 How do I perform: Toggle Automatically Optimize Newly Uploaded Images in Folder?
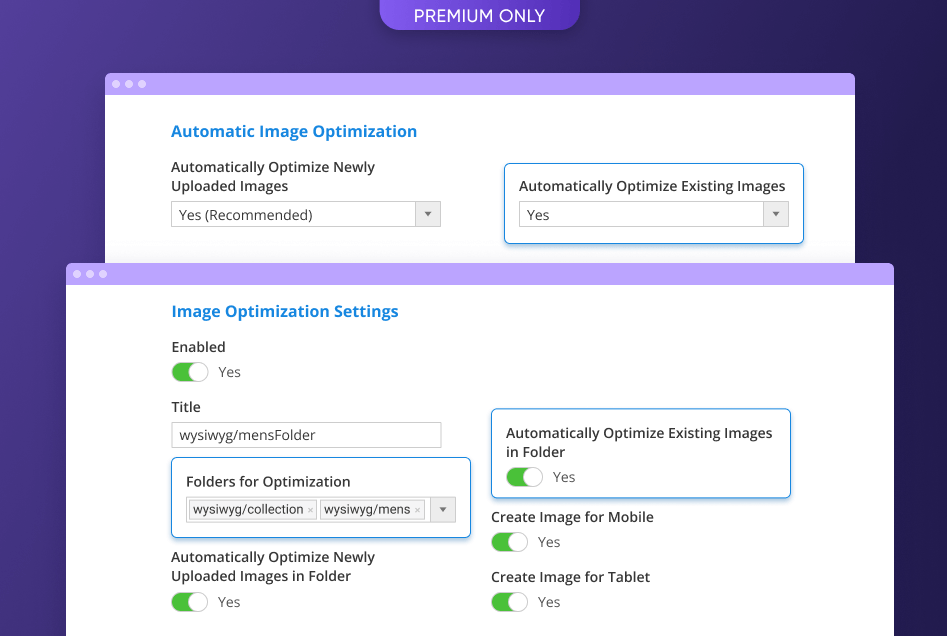coord(190,602)
